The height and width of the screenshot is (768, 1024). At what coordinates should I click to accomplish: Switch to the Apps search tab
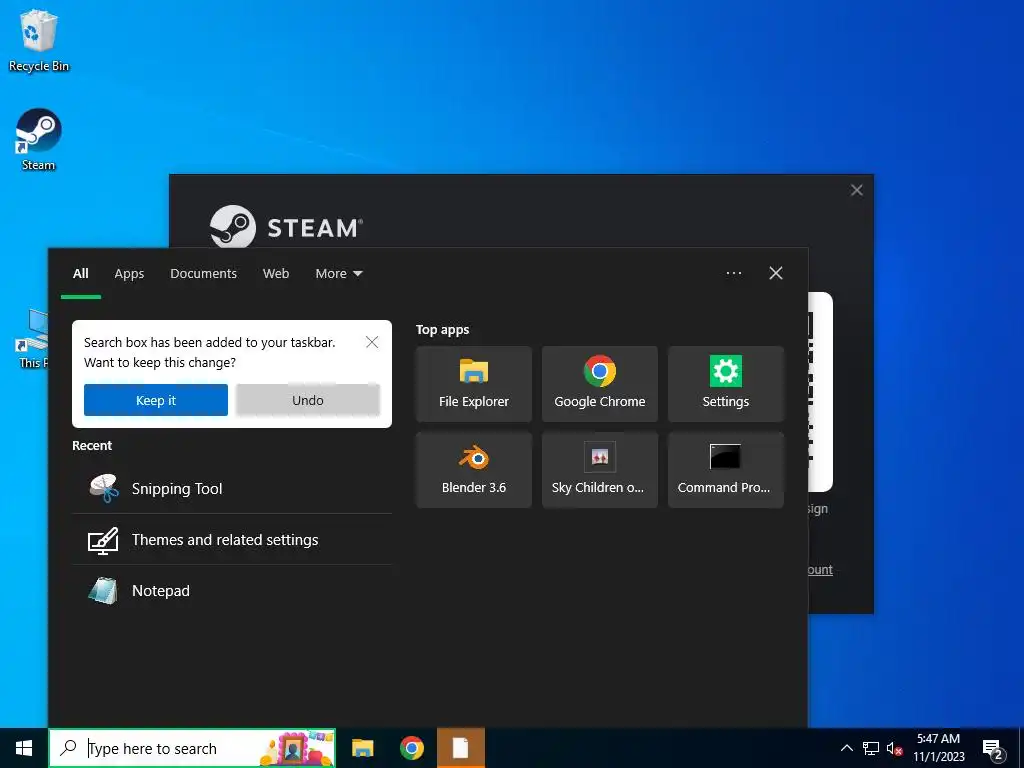[x=129, y=274]
